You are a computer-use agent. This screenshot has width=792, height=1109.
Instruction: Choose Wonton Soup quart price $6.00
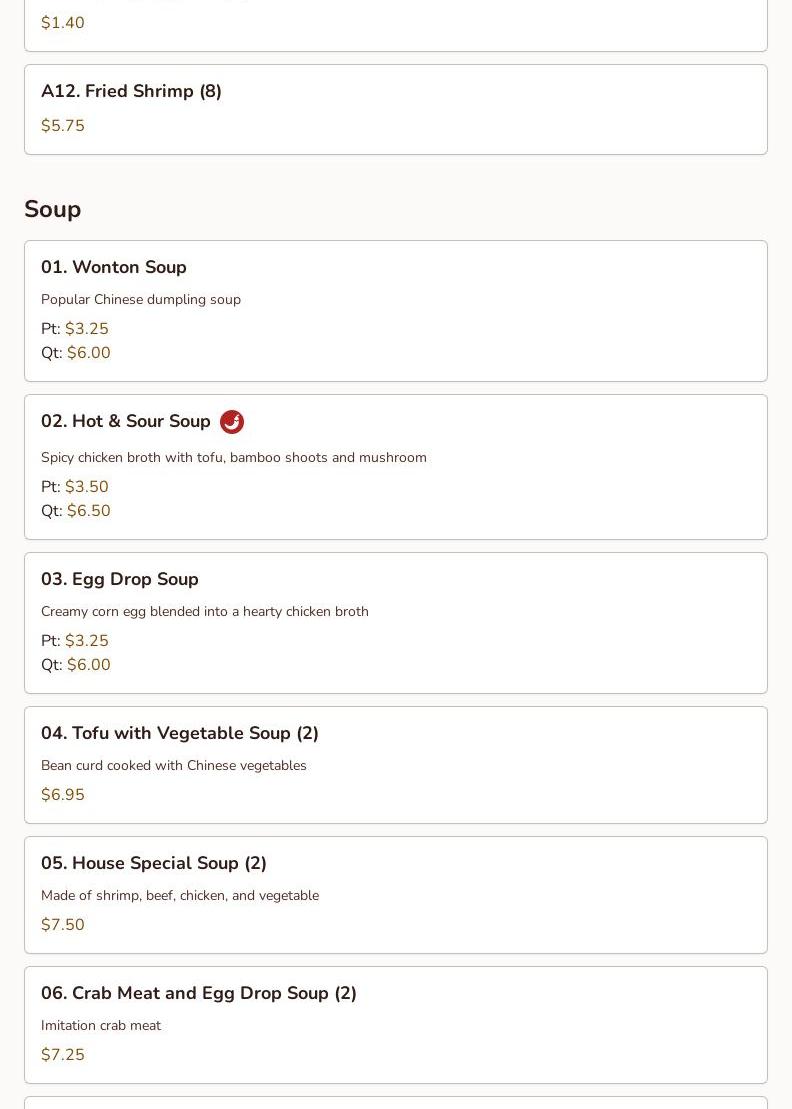pyautogui.click(x=89, y=353)
